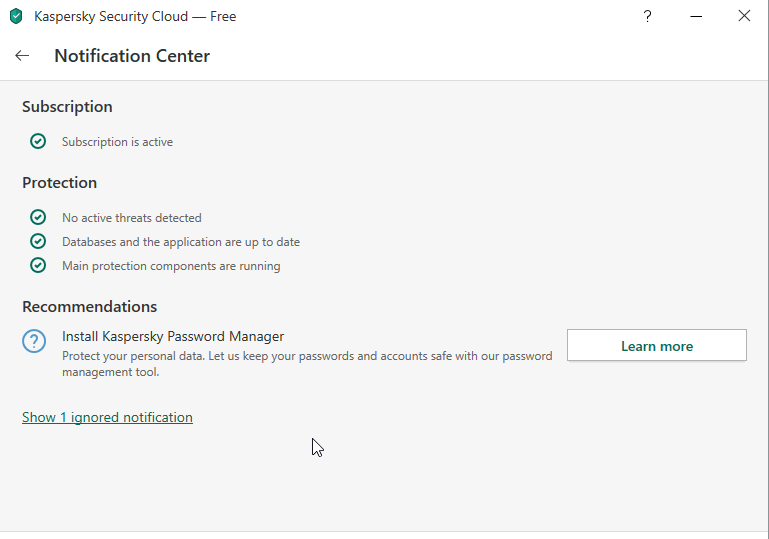This screenshot has width=769, height=539.
Task: Open help via the question mark icon
Action: 648,16
